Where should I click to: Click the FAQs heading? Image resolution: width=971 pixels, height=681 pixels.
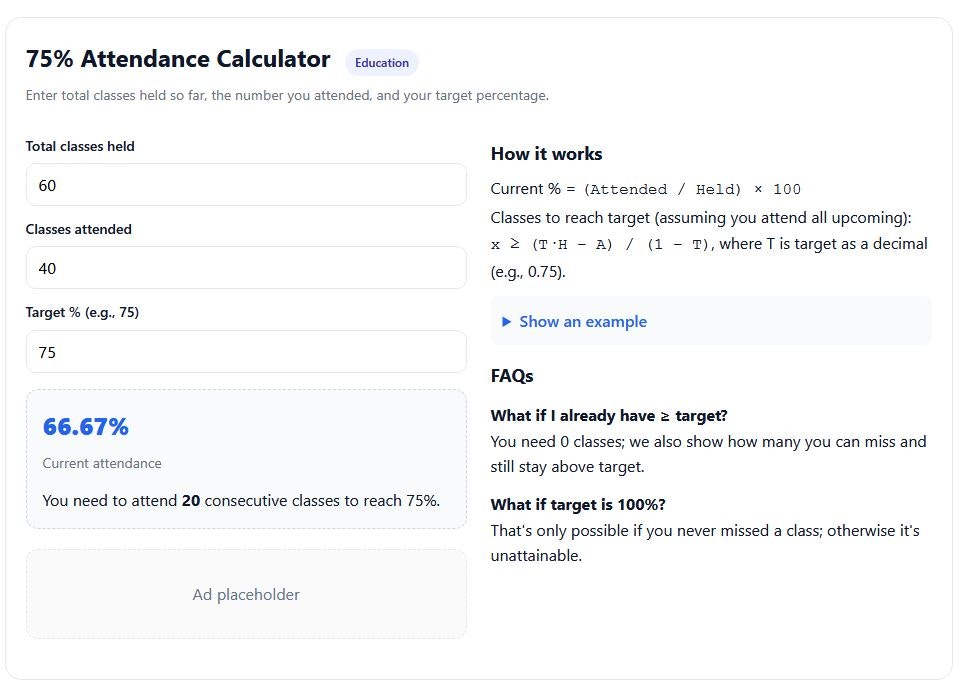coord(511,375)
